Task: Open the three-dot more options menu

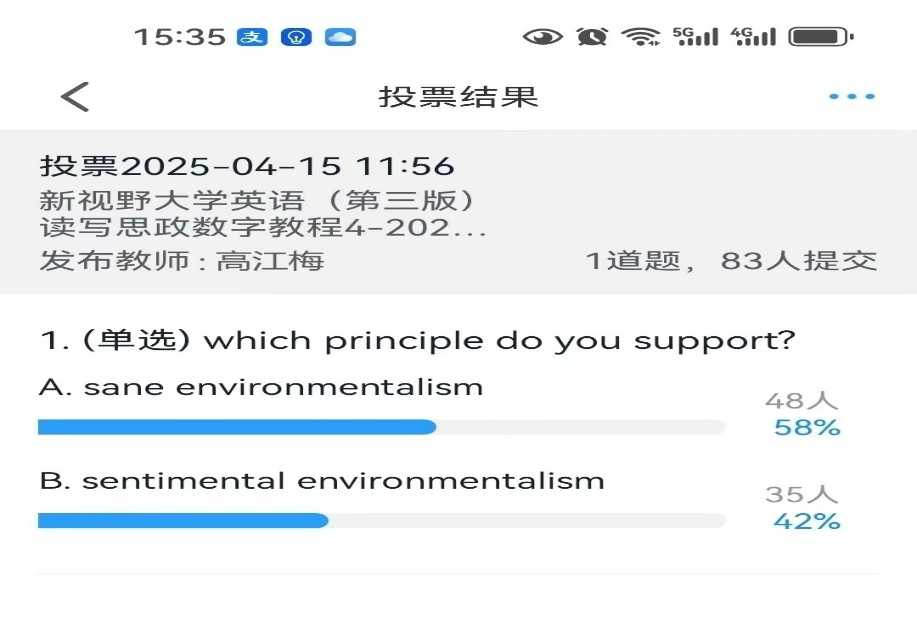Action: (851, 97)
